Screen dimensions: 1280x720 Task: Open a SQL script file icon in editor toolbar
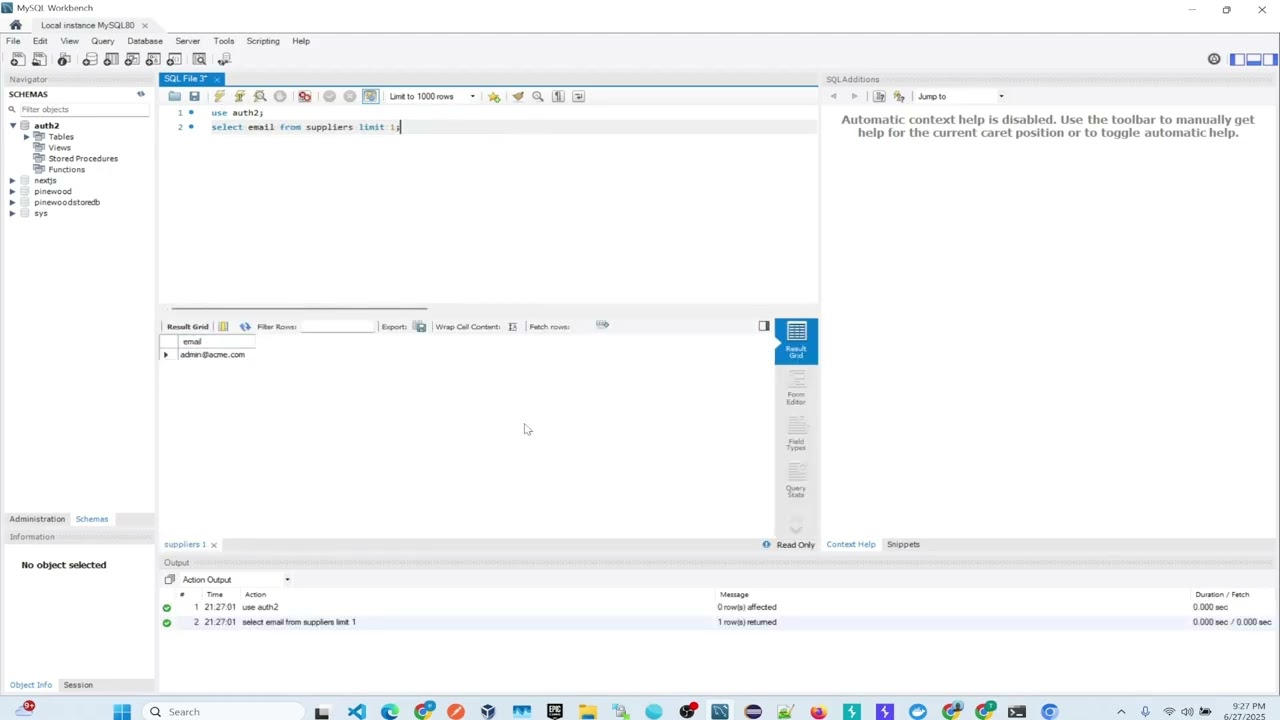tap(174, 96)
